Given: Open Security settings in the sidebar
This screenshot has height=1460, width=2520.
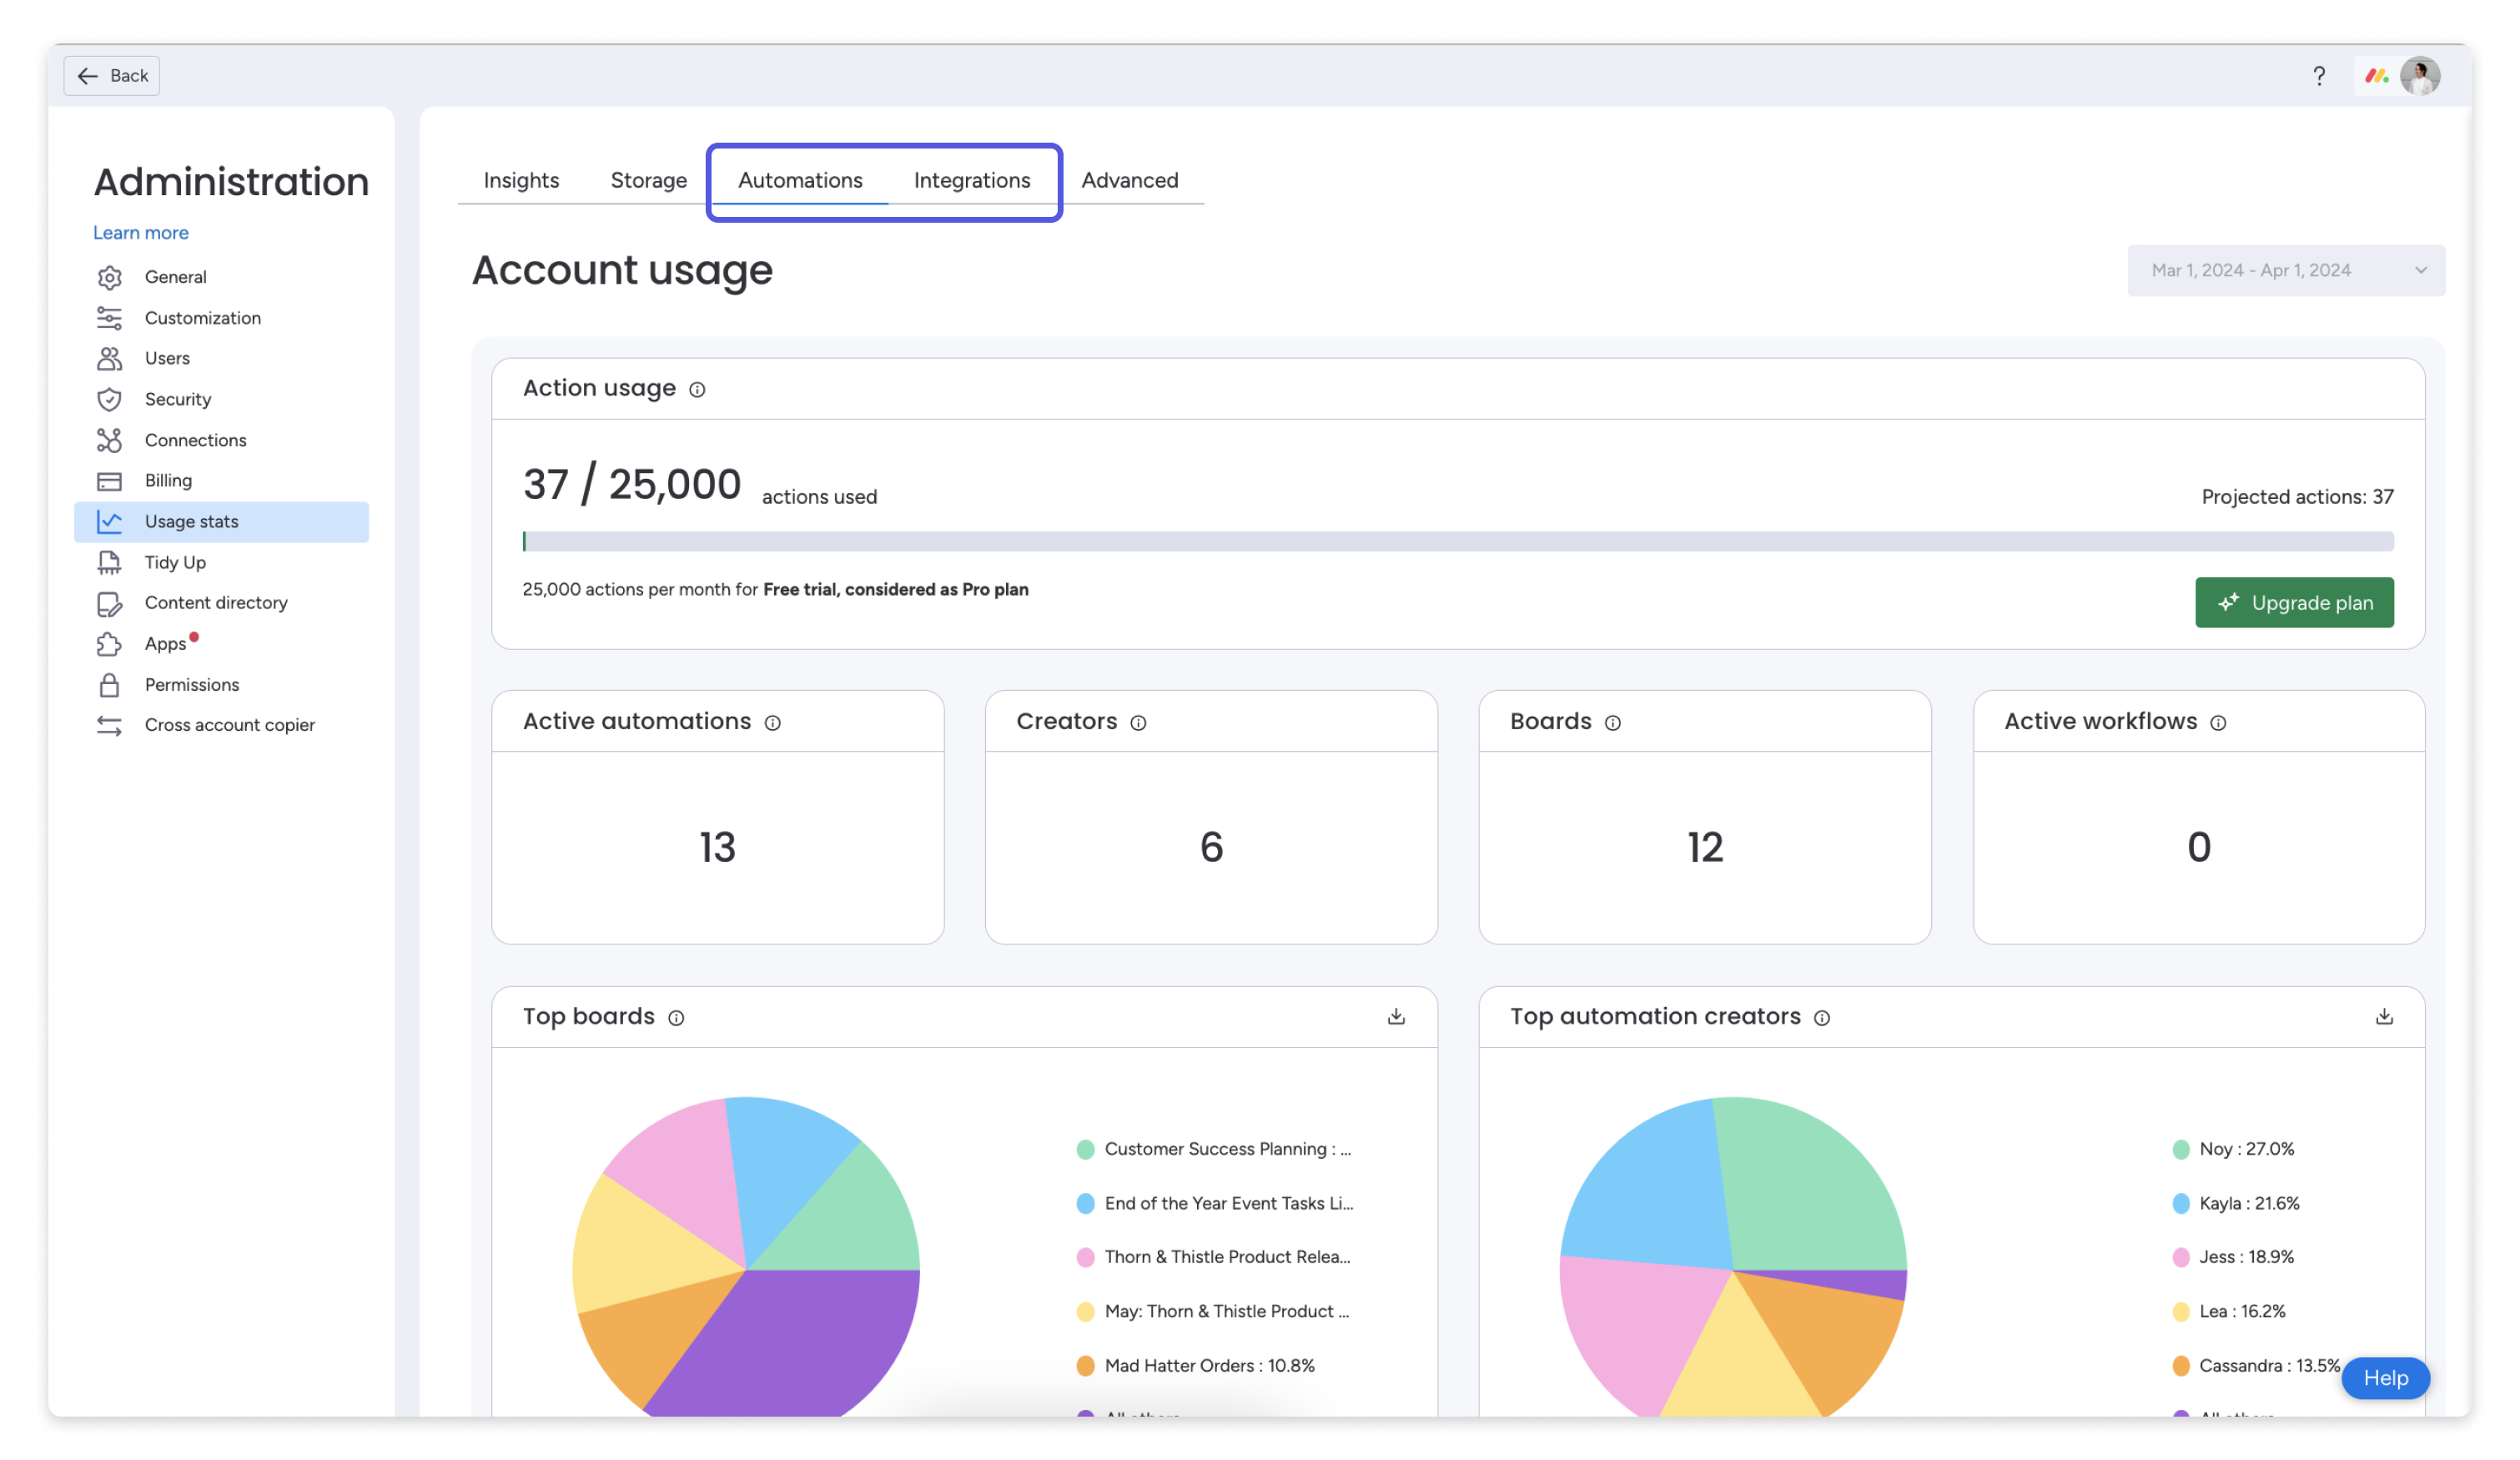Looking at the screenshot, I should coord(178,399).
